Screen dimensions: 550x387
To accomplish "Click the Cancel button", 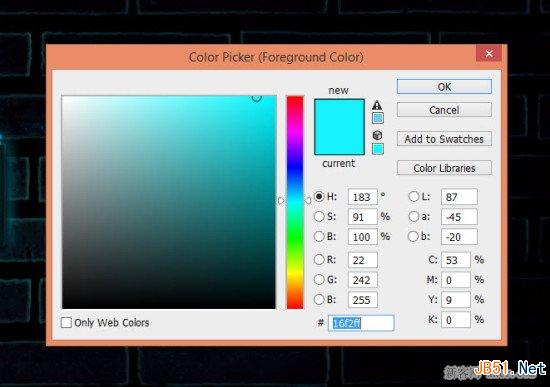I will (444, 110).
